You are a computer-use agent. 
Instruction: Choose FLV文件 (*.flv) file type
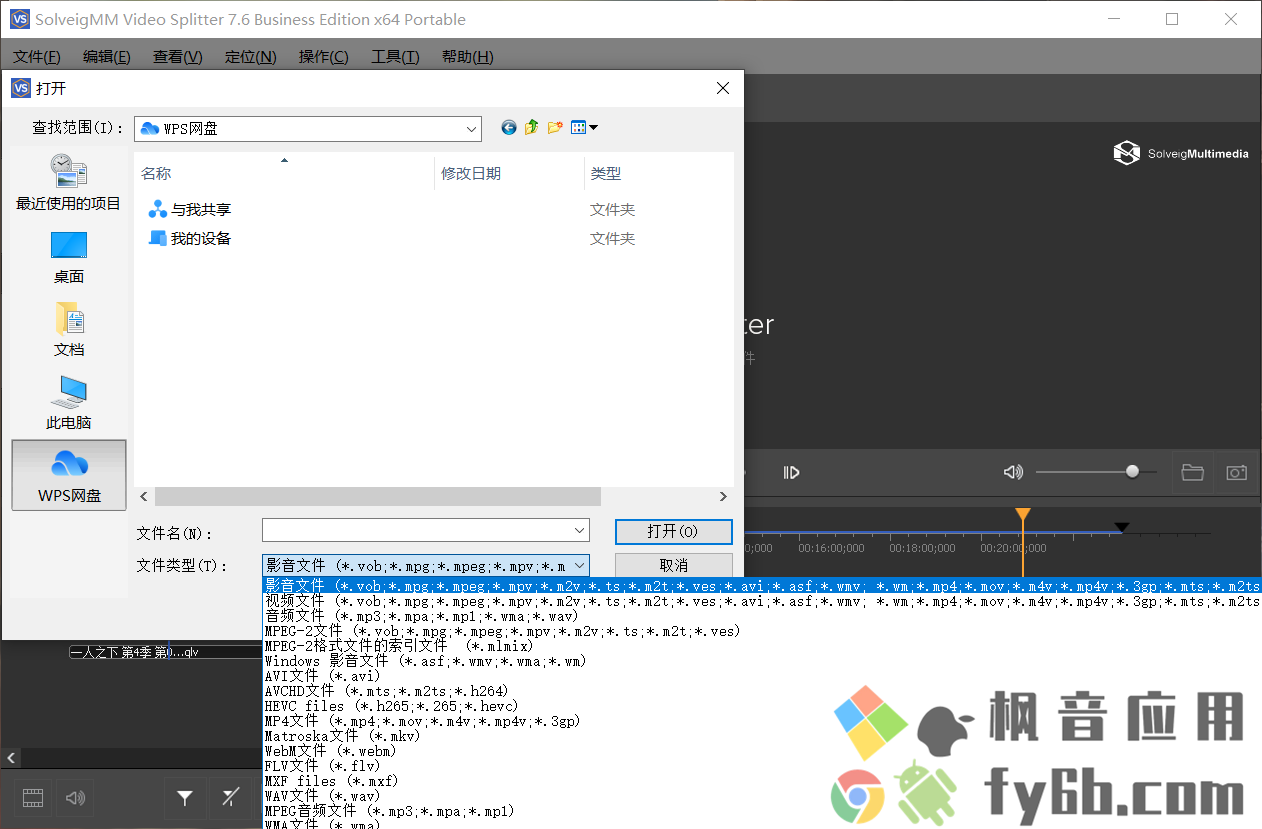point(762,766)
